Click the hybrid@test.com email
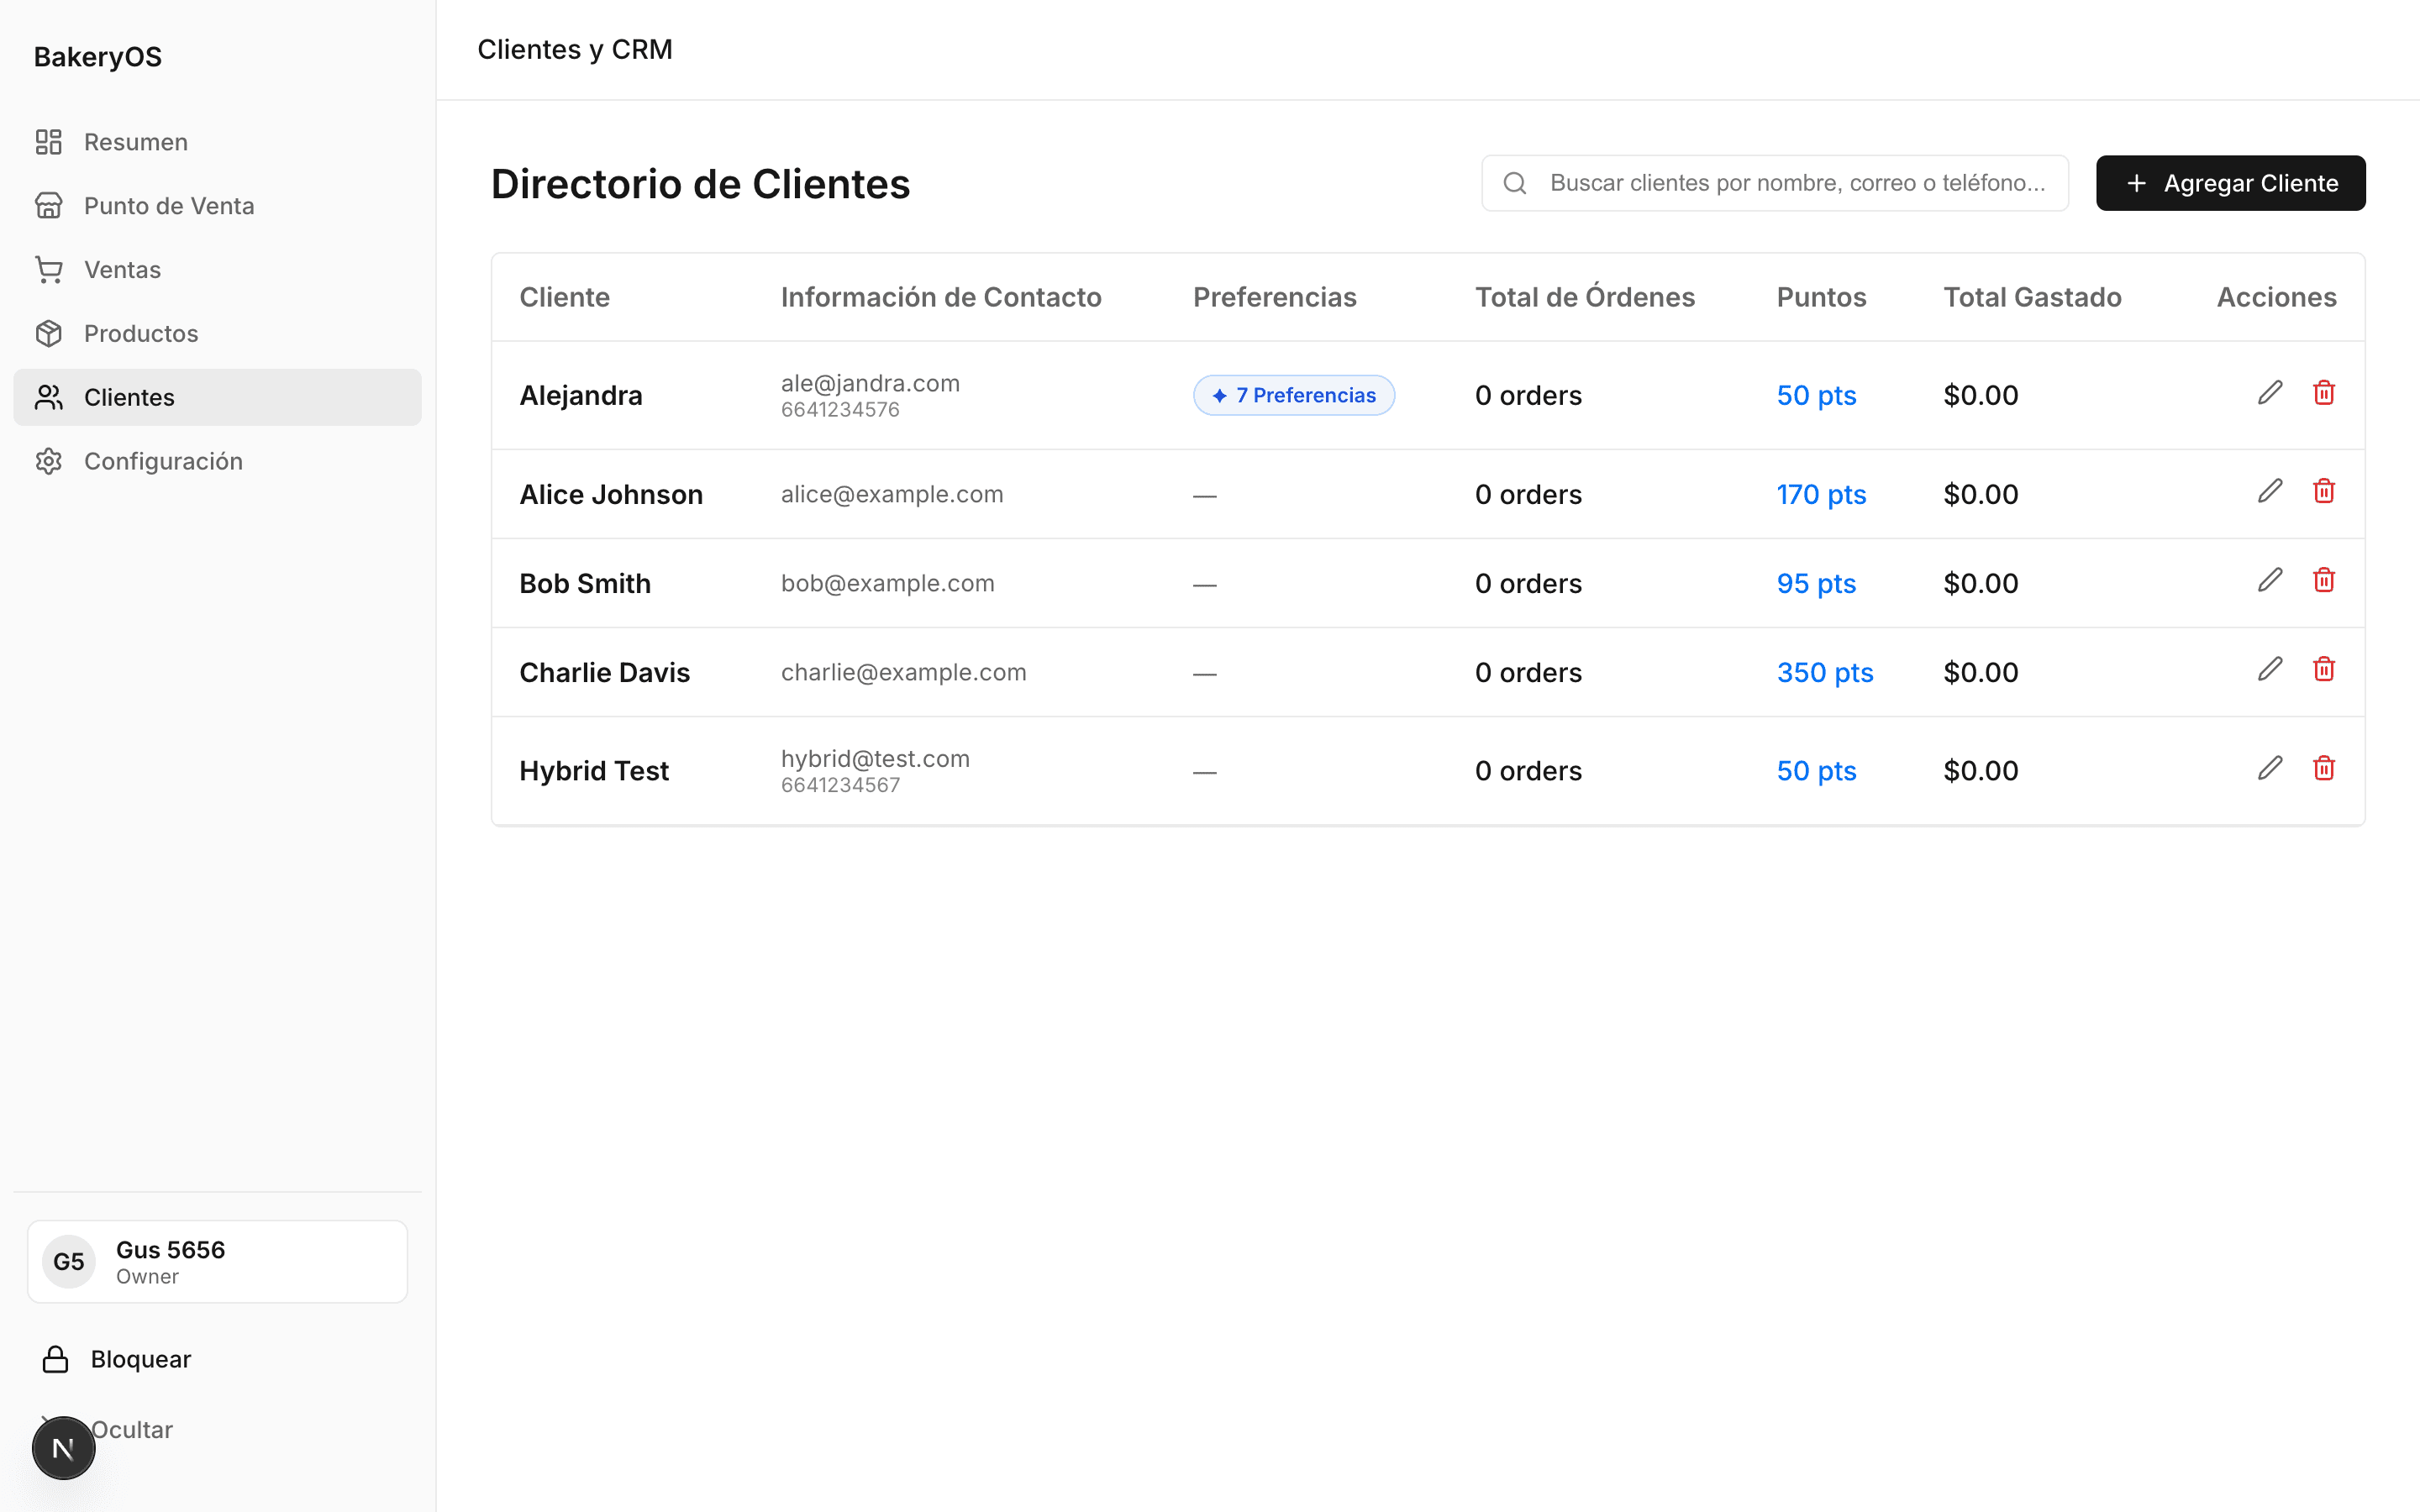Viewport: 2420px width, 1512px height. pyautogui.click(x=875, y=759)
